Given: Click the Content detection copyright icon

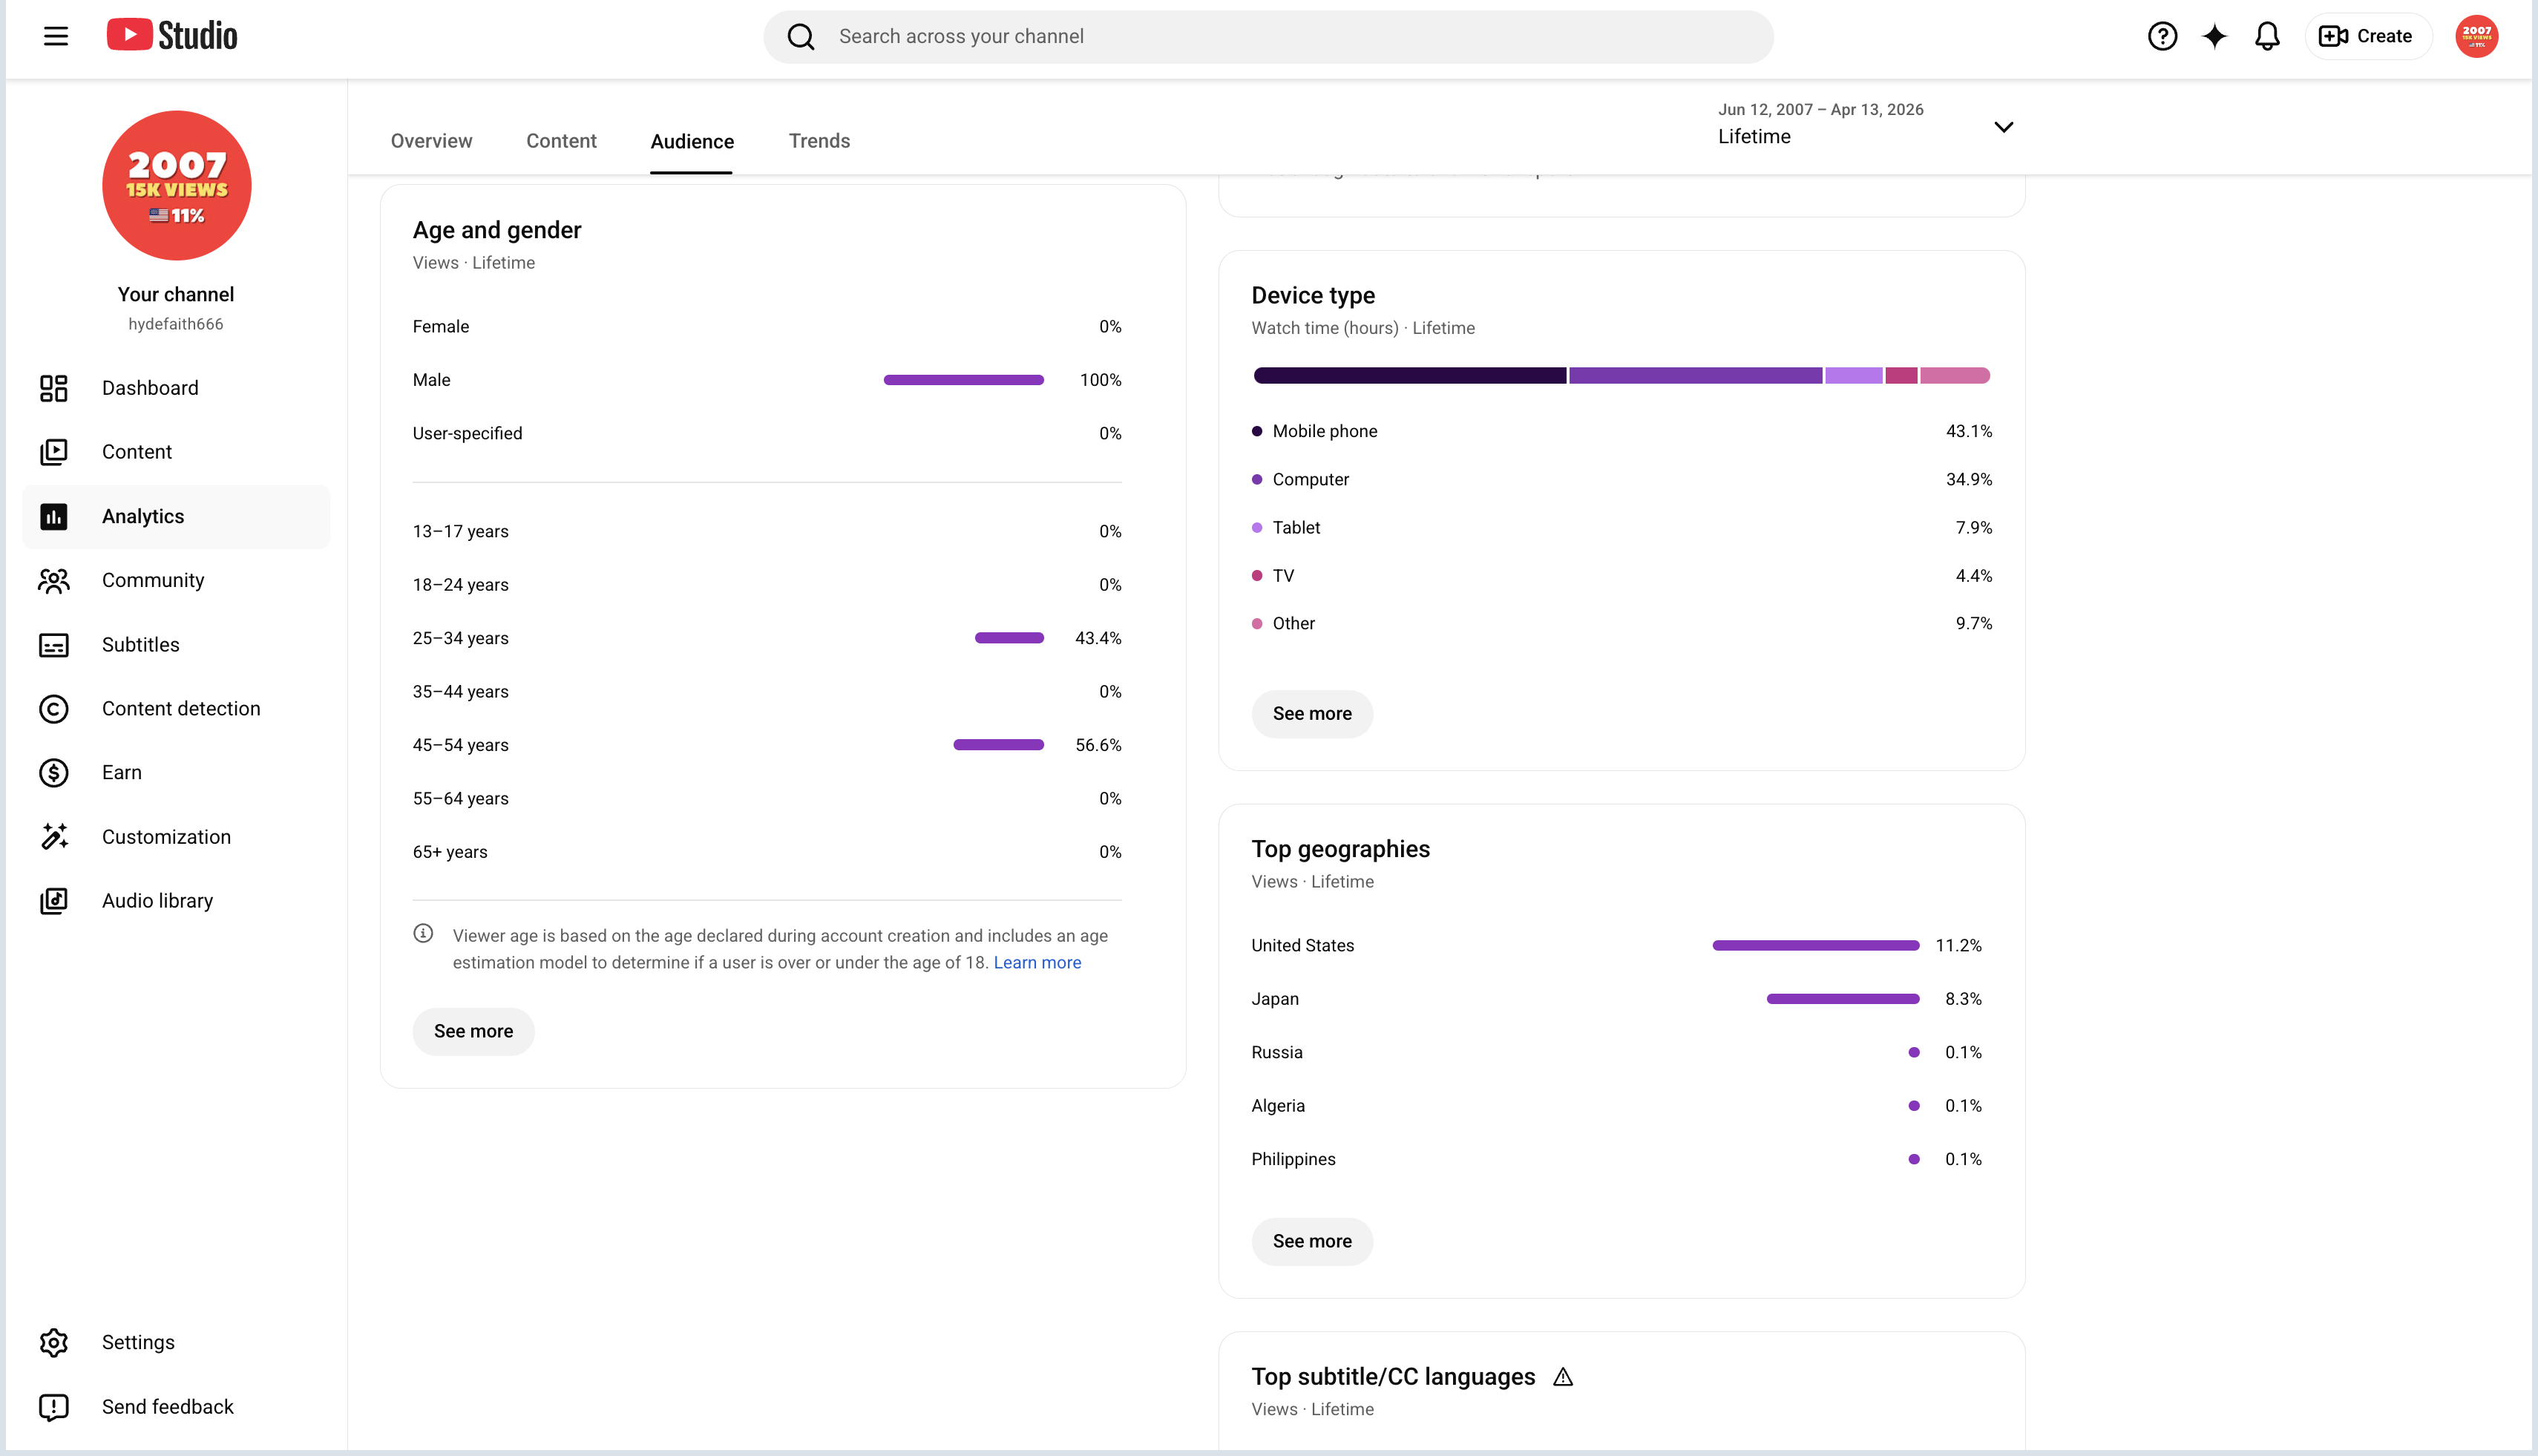Looking at the screenshot, I should [54, 709].
